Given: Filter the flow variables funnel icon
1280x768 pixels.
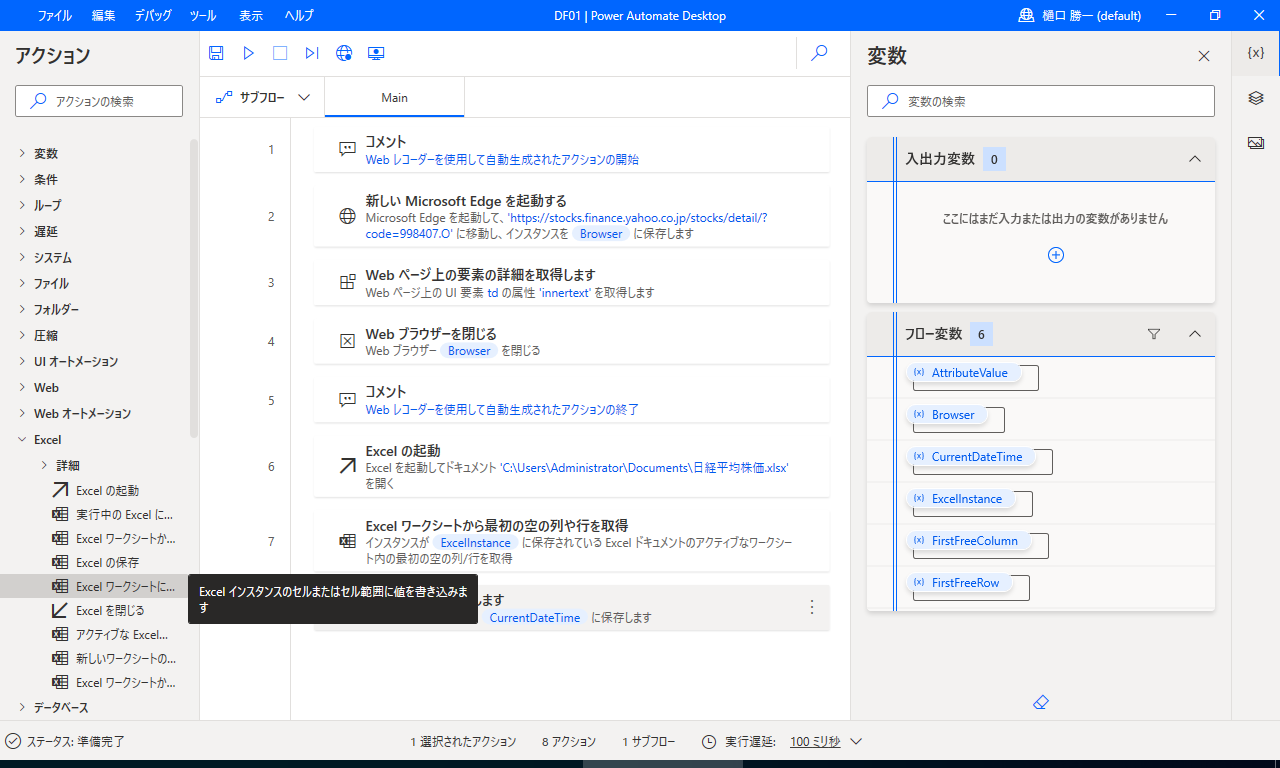Looking at the screenshot, I should pyautogui.click(x=1154, y=334).
